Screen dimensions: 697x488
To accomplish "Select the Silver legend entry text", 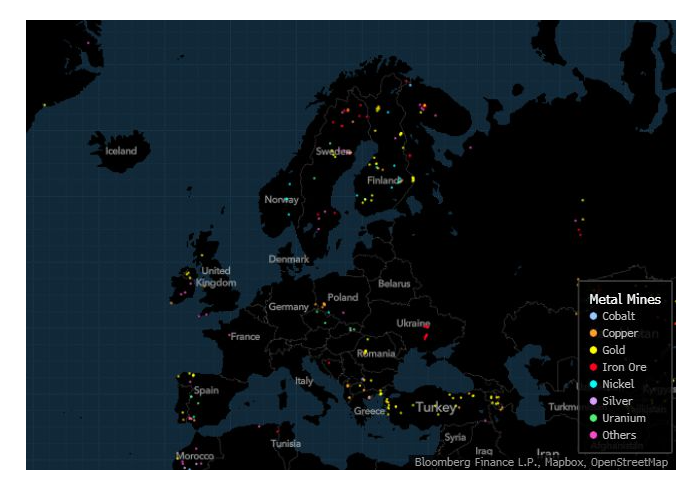I will [x=617, y=401].
